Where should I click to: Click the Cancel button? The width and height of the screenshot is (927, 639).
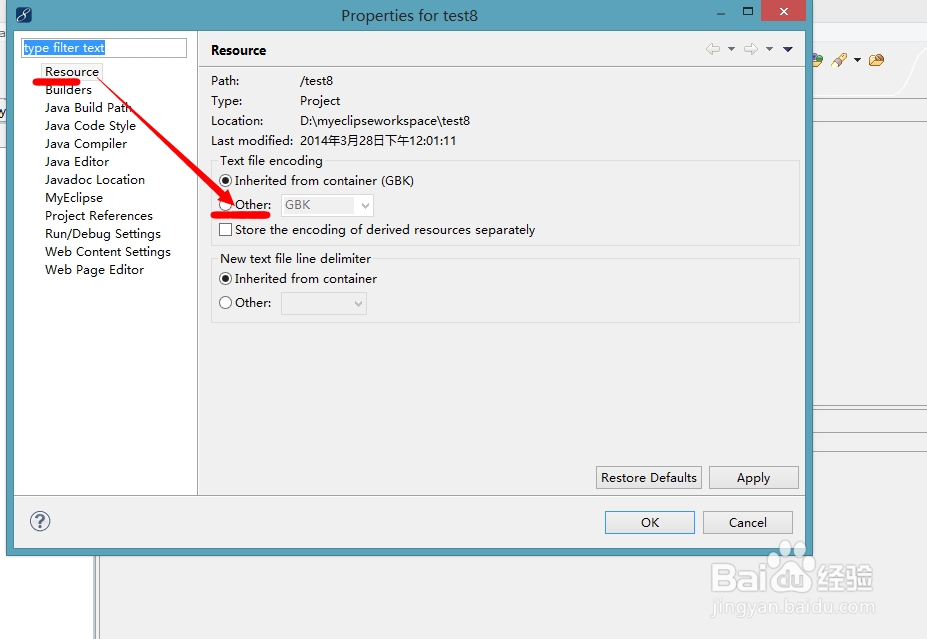pyautogui.click(x=748, y=523)
